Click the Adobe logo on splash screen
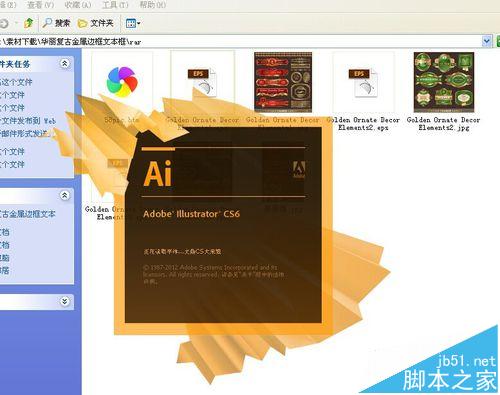Screen dimensions: 500x395 point(299,170)
